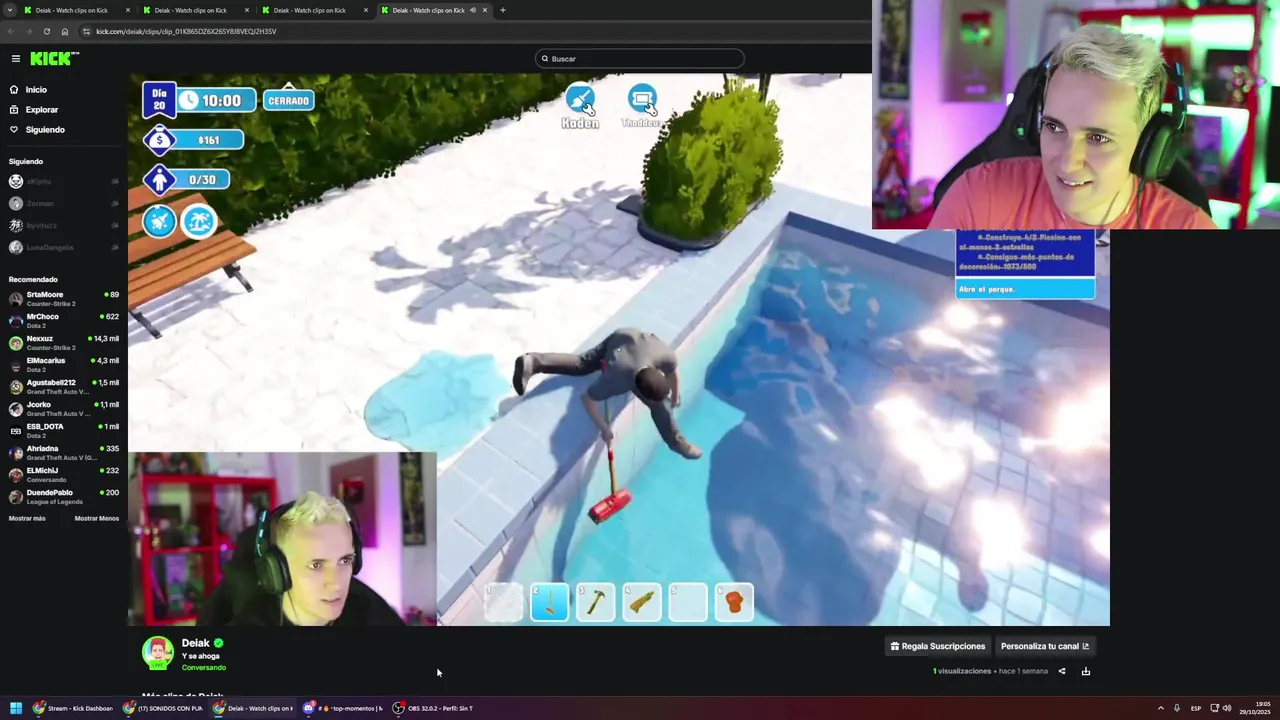Image resolution: width=1280 pixels, height=720 pixels.
Task: Open recommended channel SrtaMoore
Action: click(x=64, y=298)
